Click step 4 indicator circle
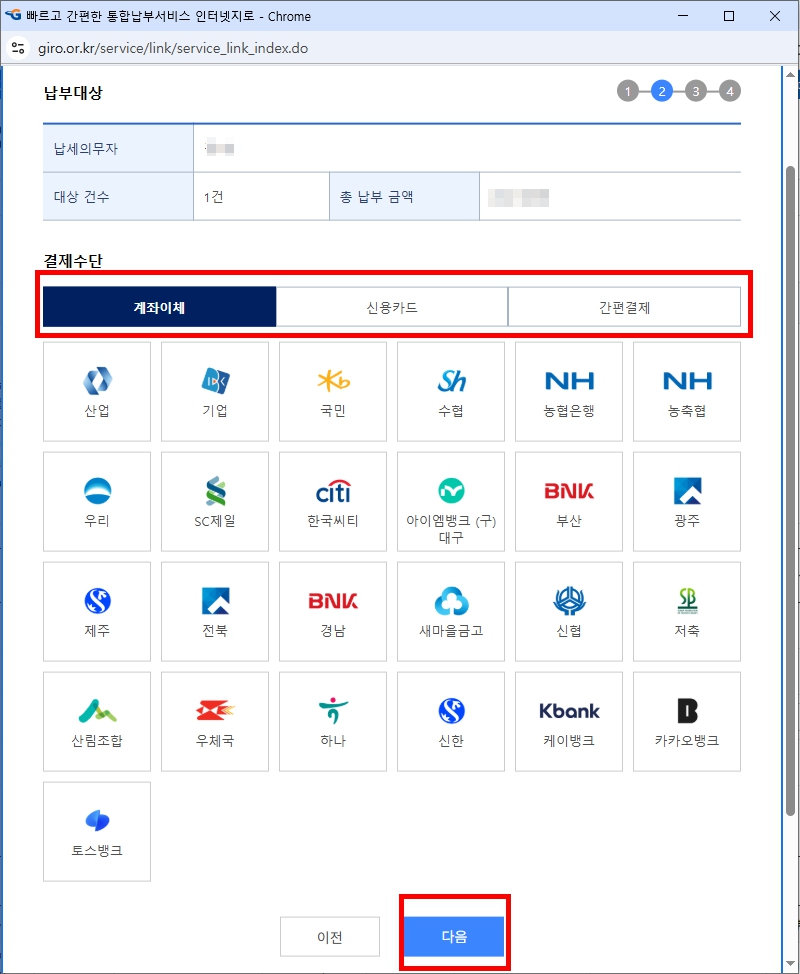 click(730, 91)
